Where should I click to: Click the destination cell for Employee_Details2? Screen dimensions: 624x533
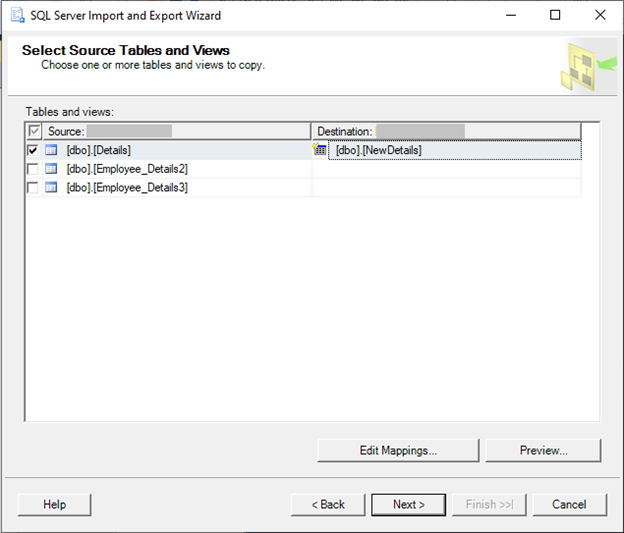tap(447, 169)
